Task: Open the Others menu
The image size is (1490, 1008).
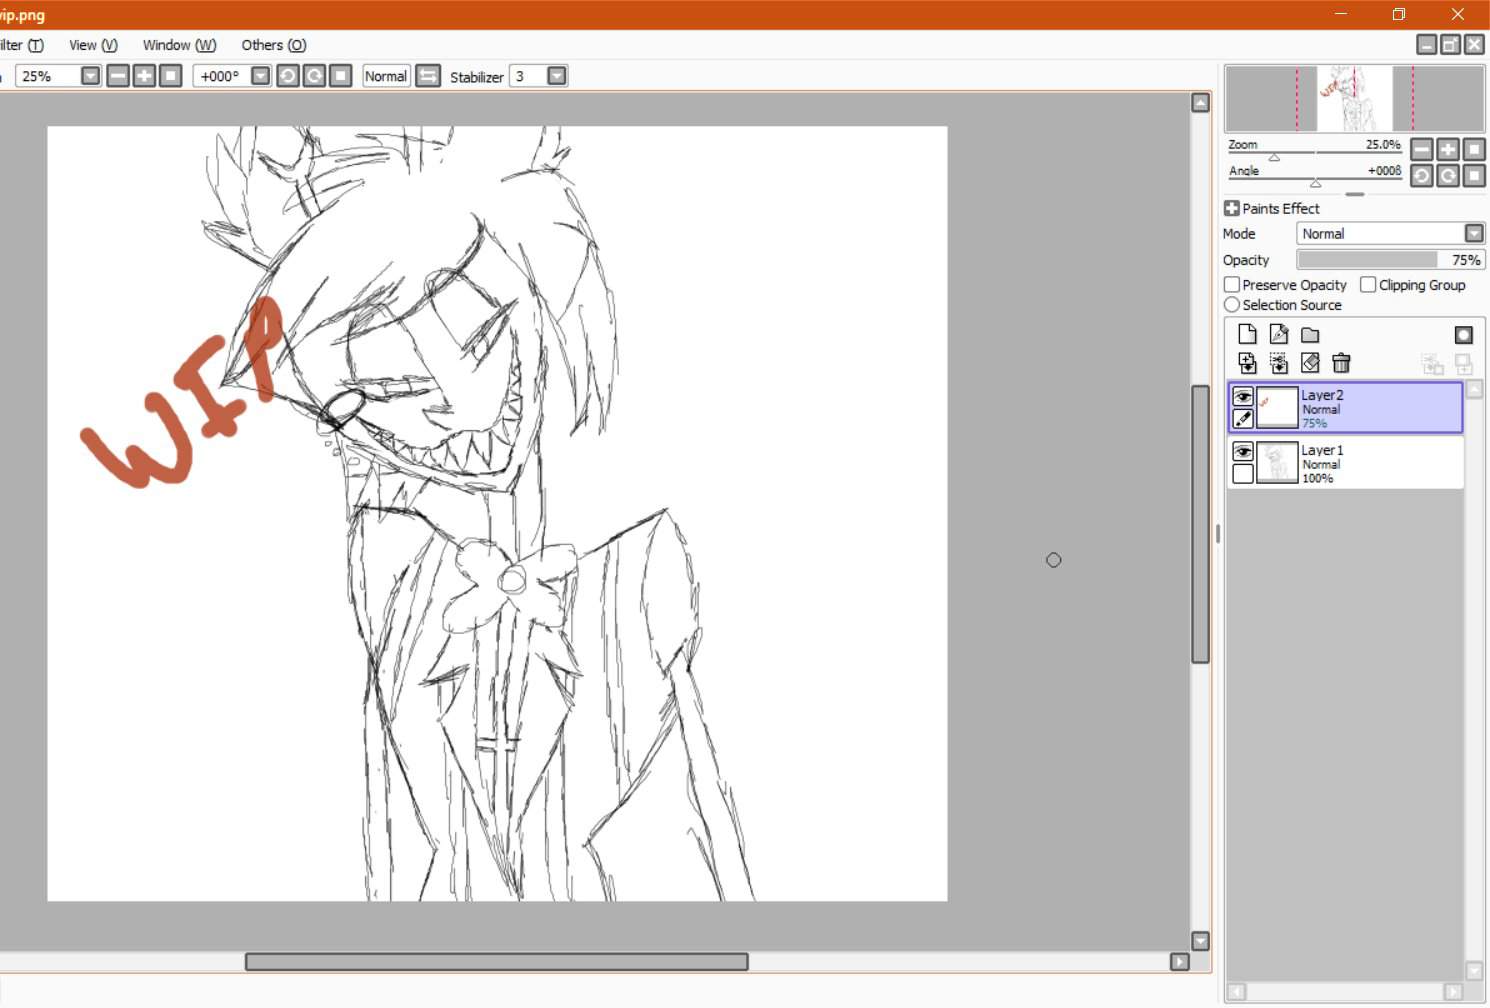Action: pos(273,45)
